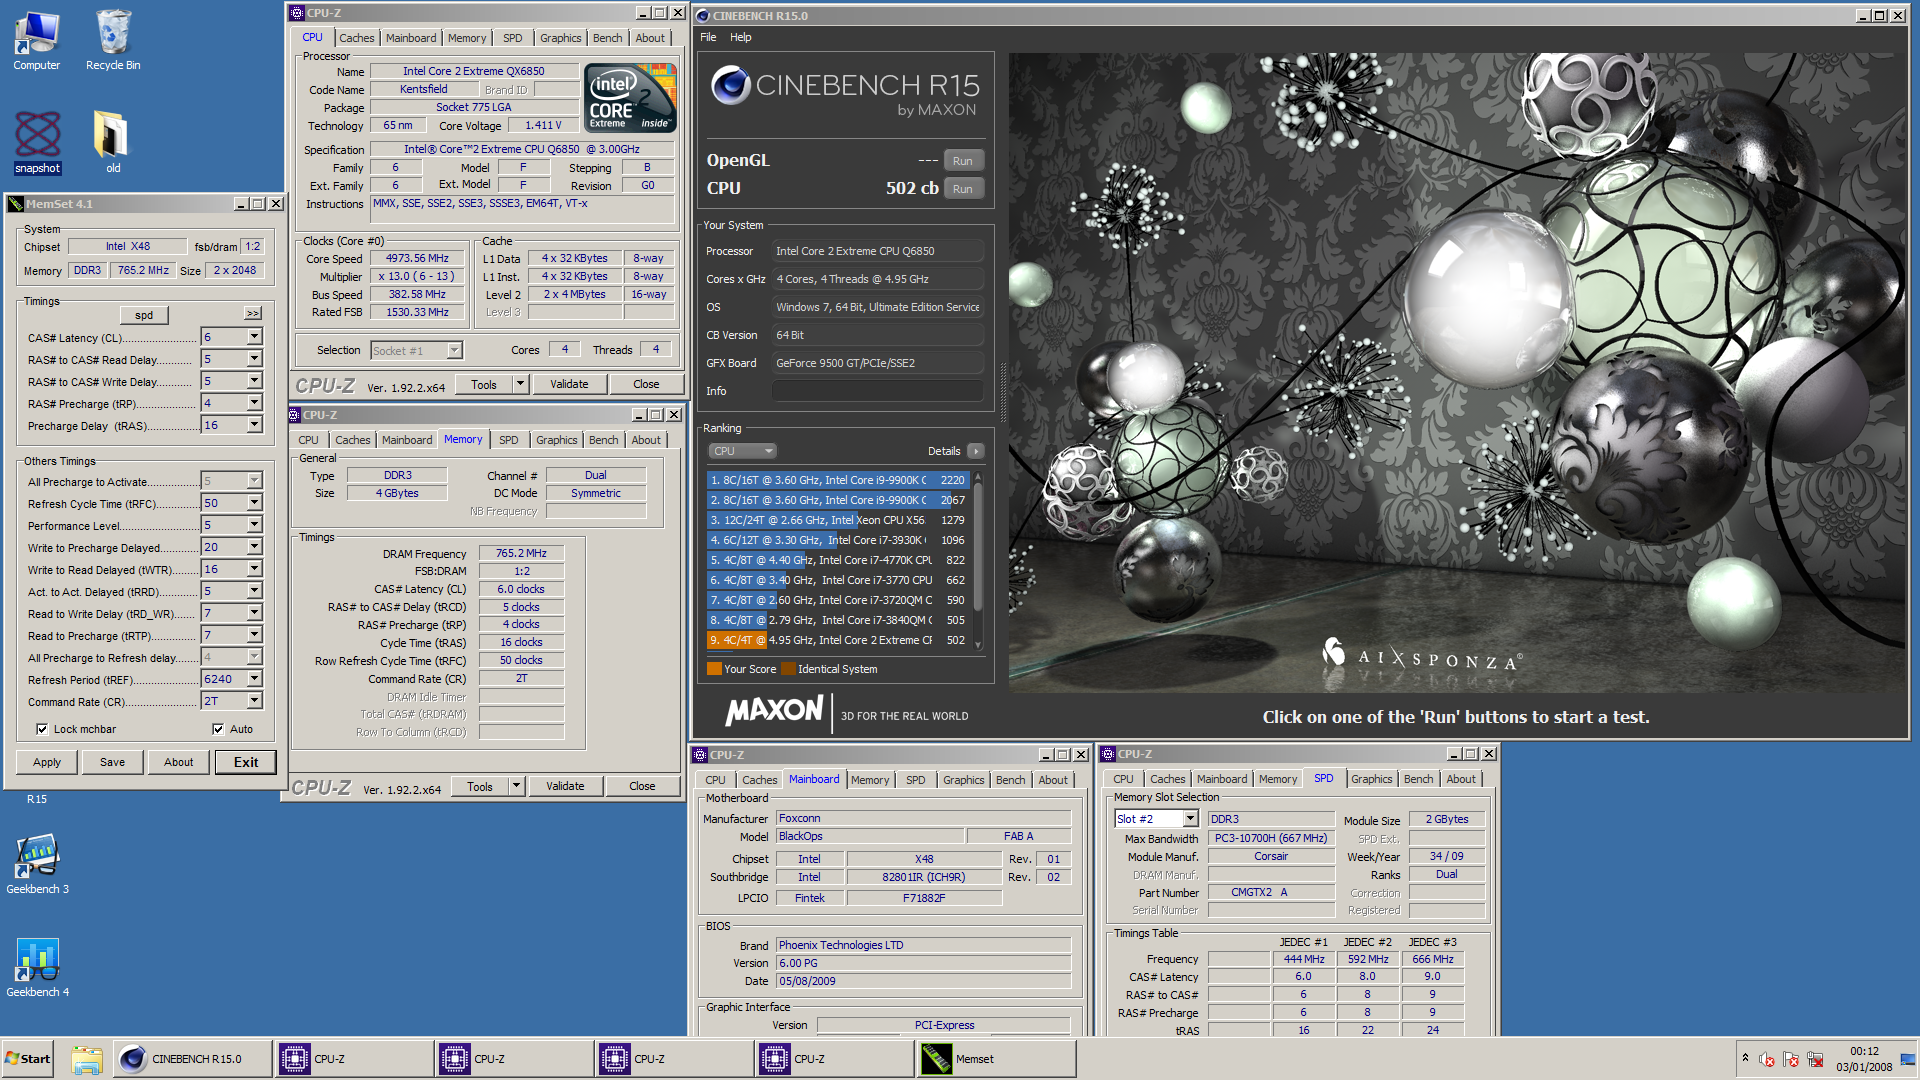
Task: Open the Slot #2 memory slot dropdown
Action: [1190, 819]
